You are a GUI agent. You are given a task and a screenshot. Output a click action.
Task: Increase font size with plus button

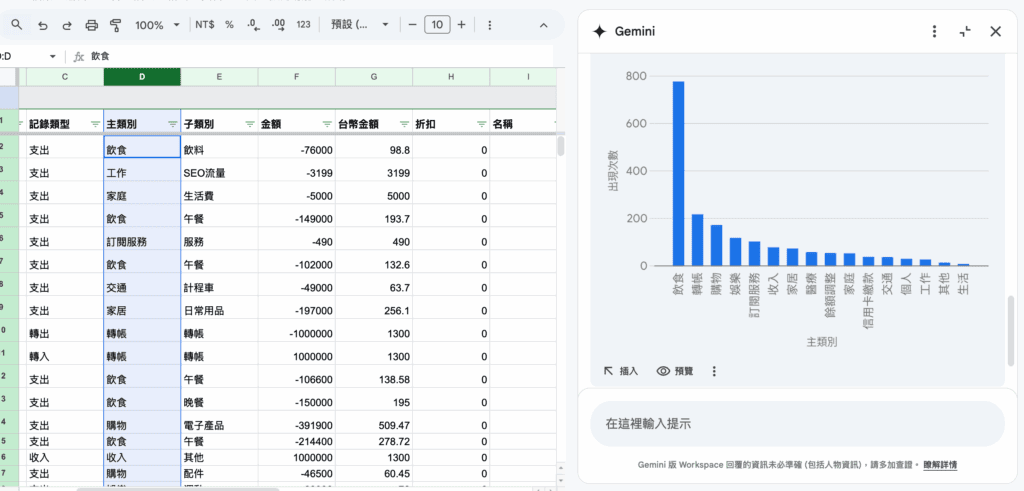(x=461, y=25)
